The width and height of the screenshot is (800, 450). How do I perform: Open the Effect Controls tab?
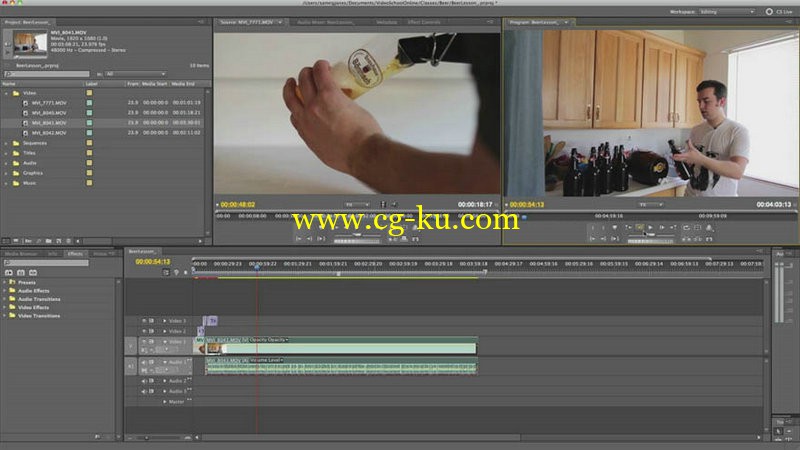point(423,22)
